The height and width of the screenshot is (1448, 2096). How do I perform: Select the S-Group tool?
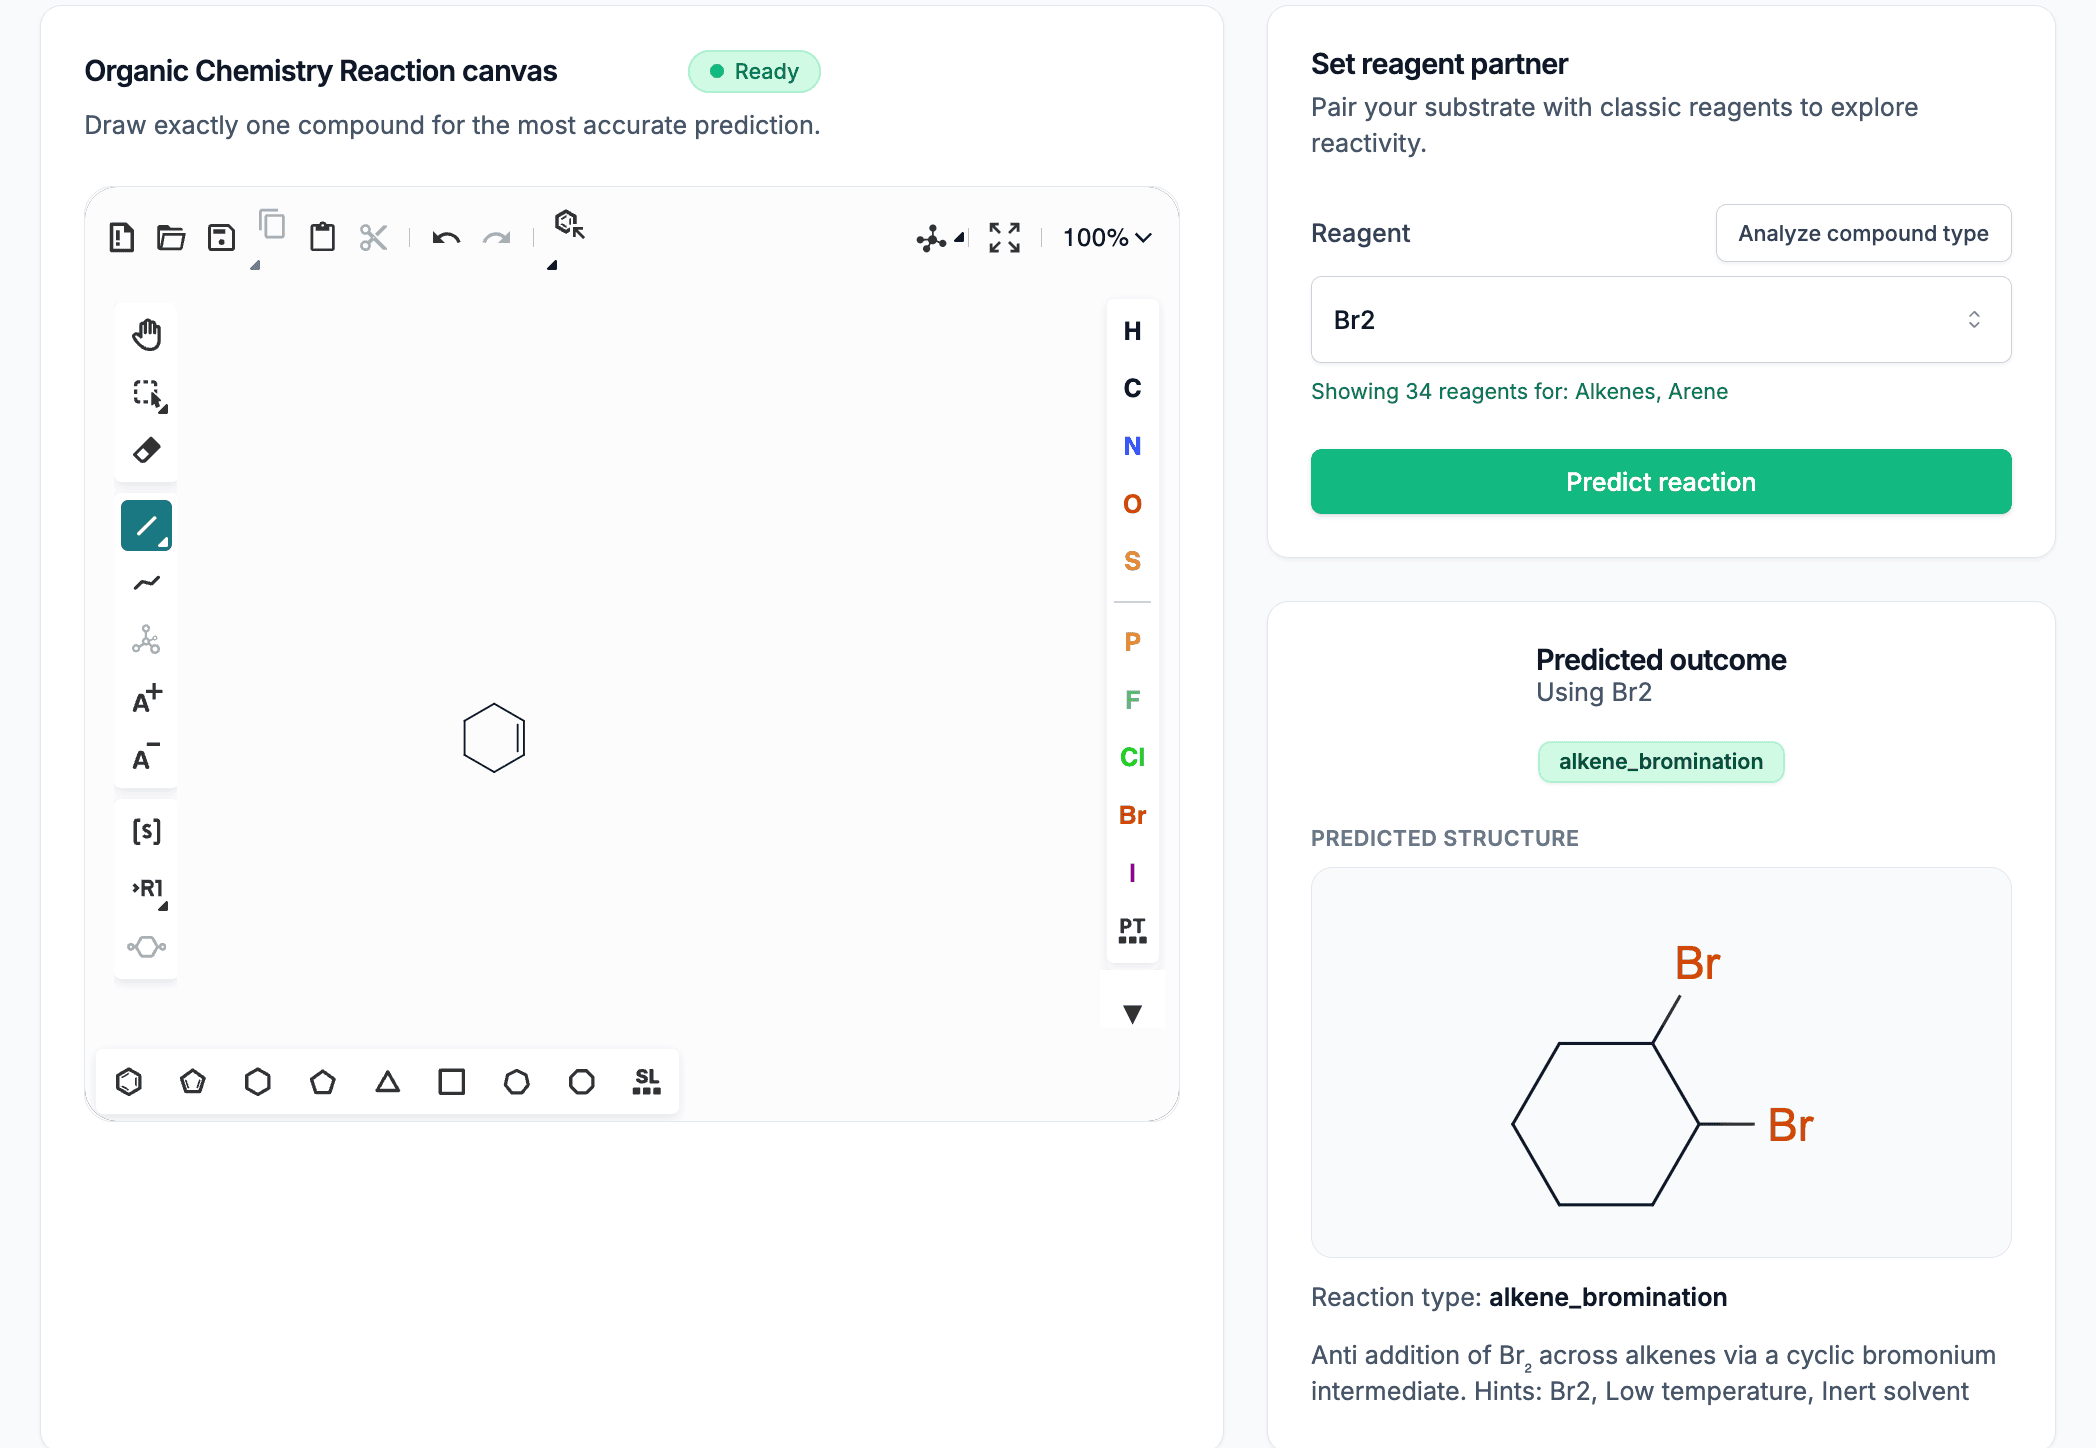(x=145, y=830)
